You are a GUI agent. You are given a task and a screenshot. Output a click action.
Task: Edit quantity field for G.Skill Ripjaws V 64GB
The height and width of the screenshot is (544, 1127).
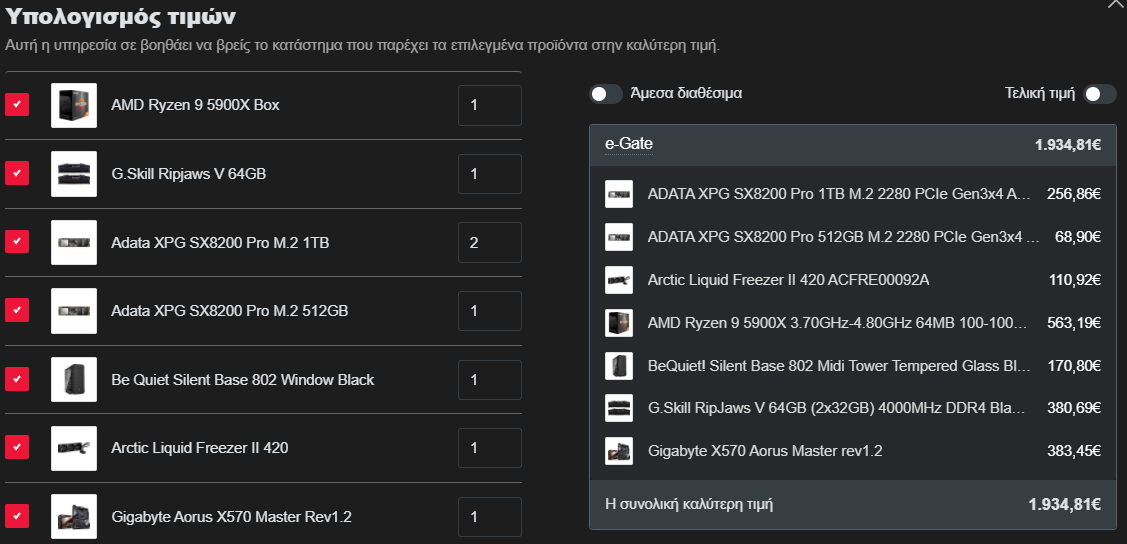[490, 173]
